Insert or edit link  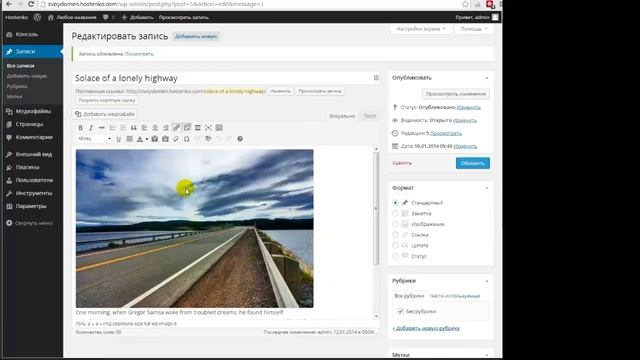point(176,128)
